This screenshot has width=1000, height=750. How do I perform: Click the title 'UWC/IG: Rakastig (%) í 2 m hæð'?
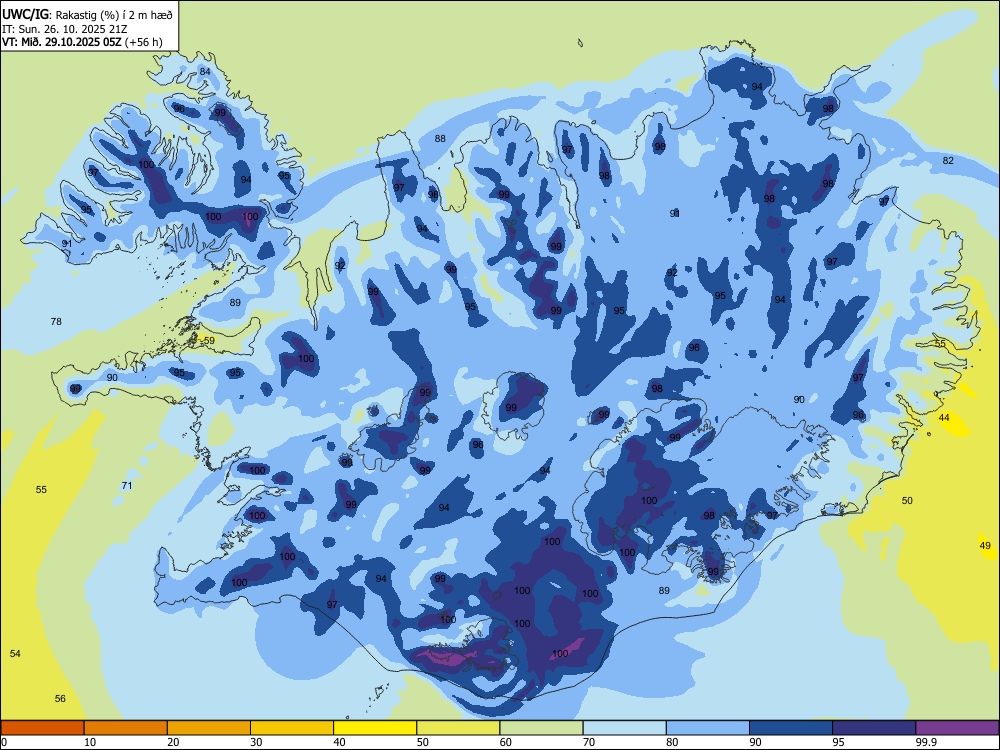tap(87, 14)
